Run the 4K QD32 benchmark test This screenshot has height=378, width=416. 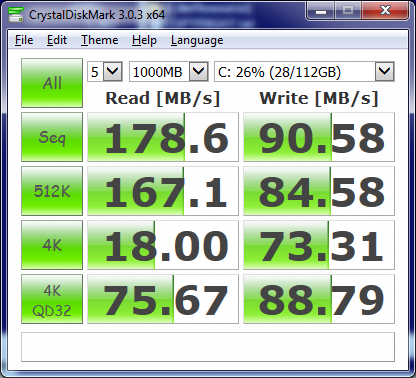(52, 299)
